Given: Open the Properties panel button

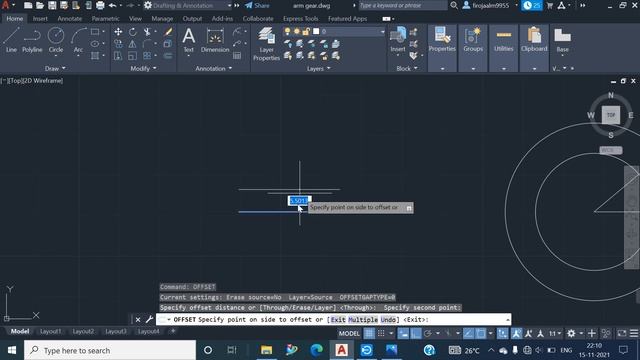Looking at the screenshot, I should pos(442,40).
